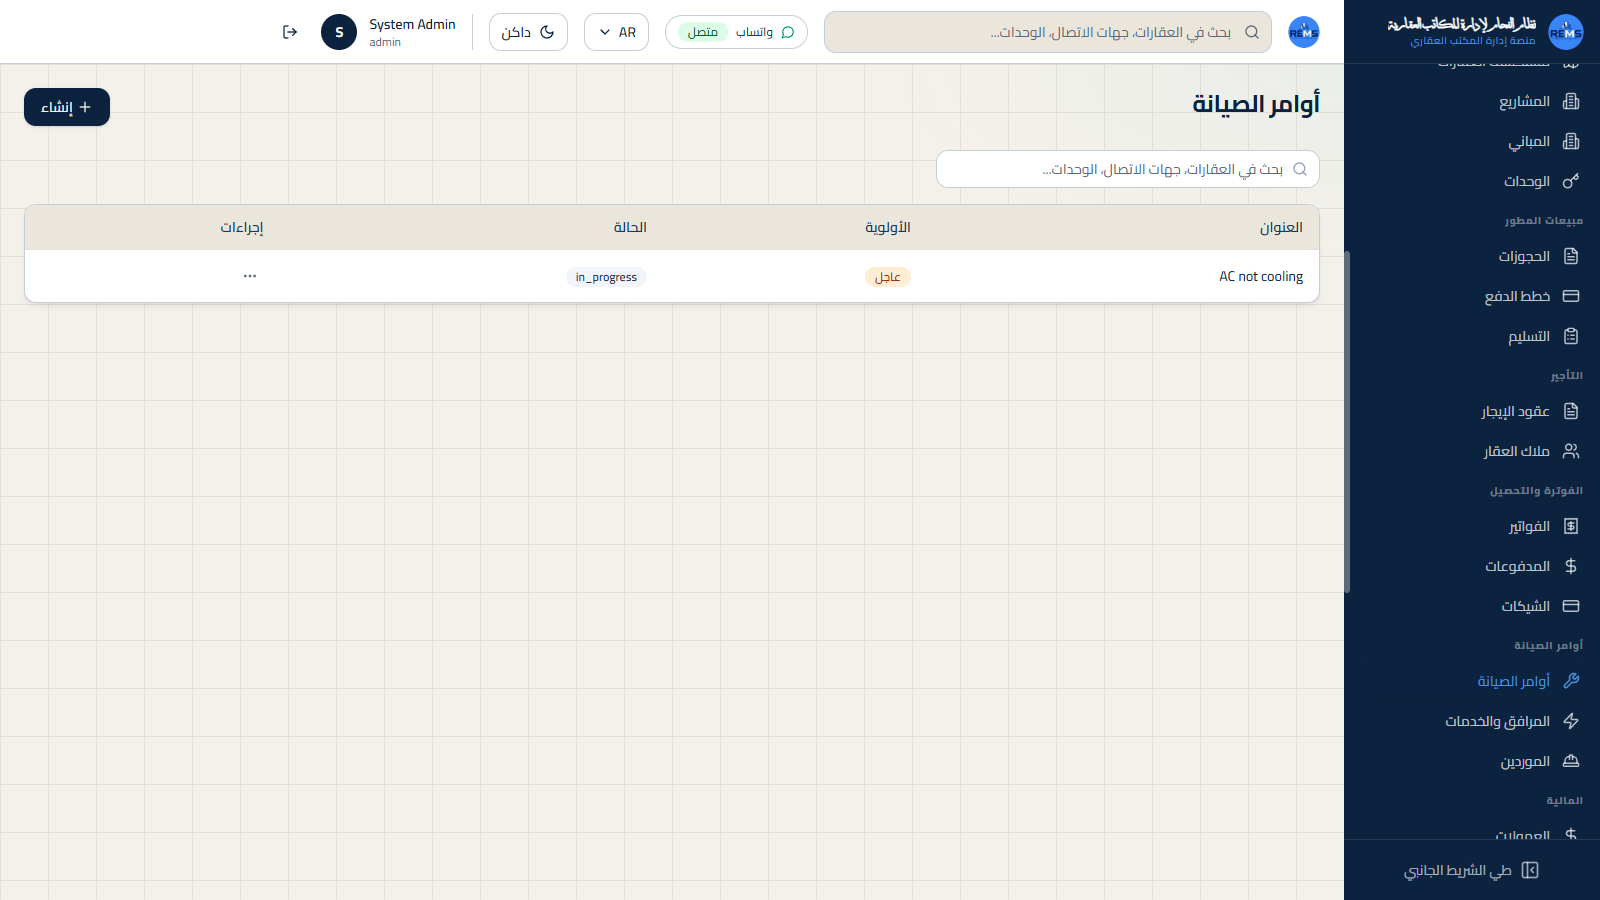Click the عقود الإيجار file icon
The image size is (1600, 900).
[x=1571, y=411]
